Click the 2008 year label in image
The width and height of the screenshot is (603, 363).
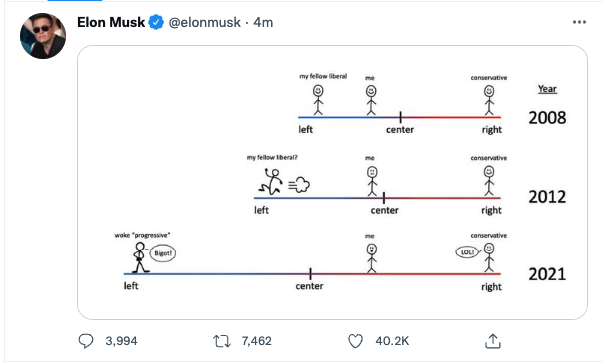point(547,118)
